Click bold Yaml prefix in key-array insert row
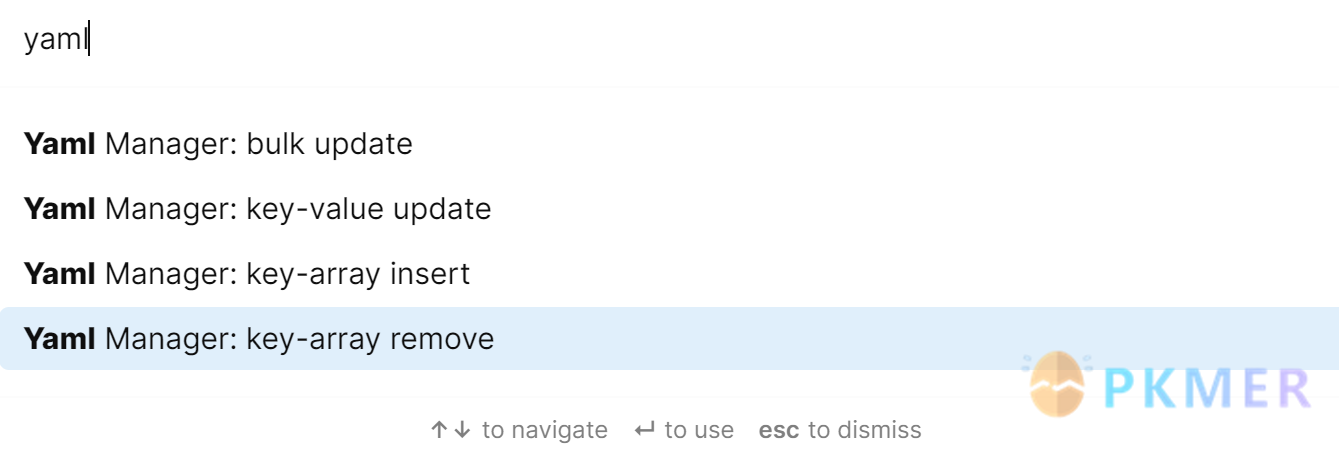The height and width of the screenshot is (453, 1339). point(60,274)
